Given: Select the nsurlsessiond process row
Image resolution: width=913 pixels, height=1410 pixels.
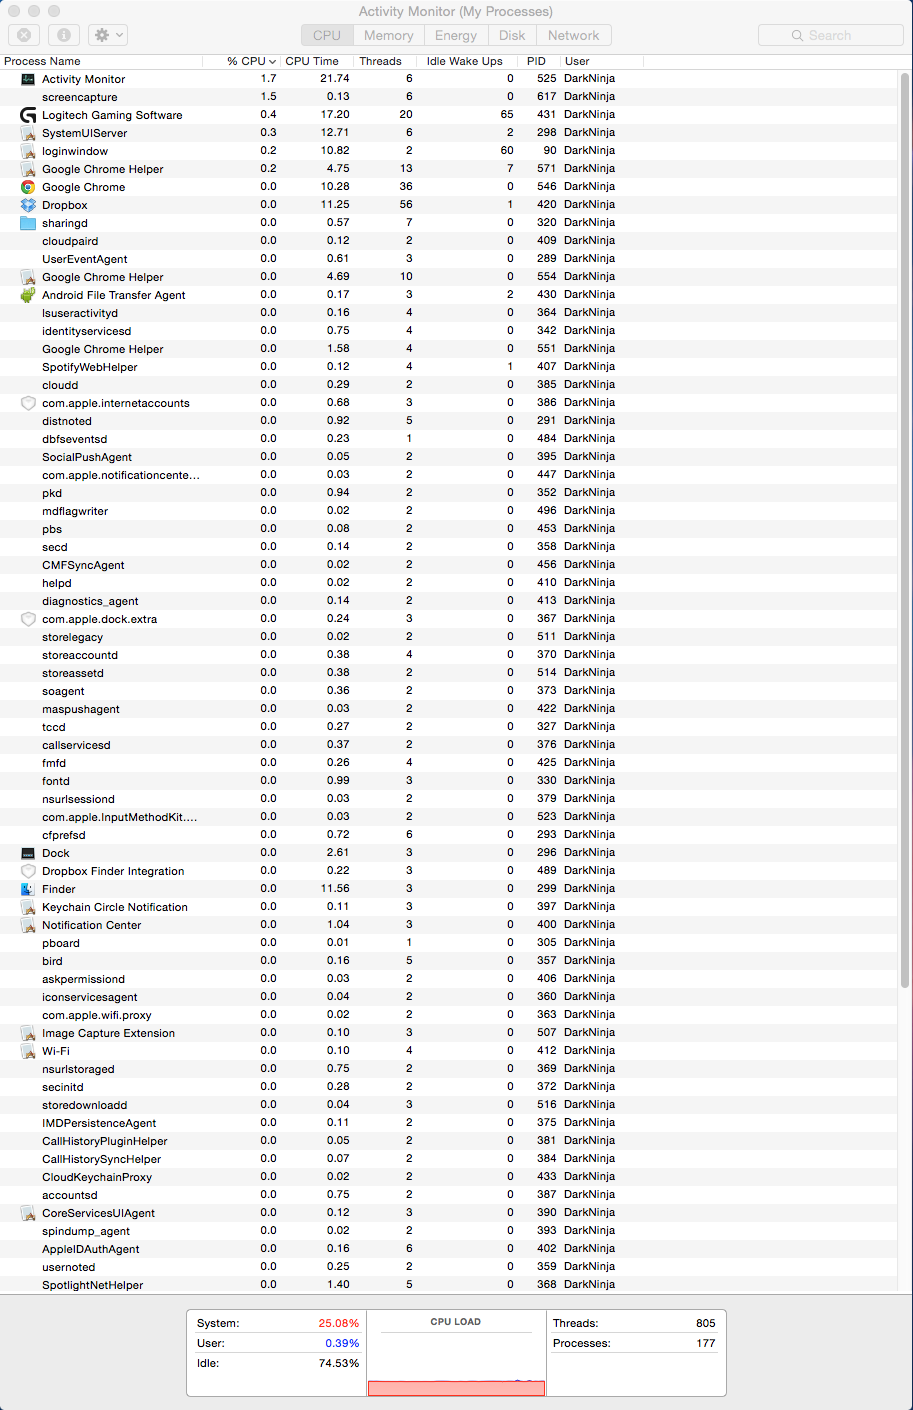Looking at the screenshot, I should (x=450, y=799).
